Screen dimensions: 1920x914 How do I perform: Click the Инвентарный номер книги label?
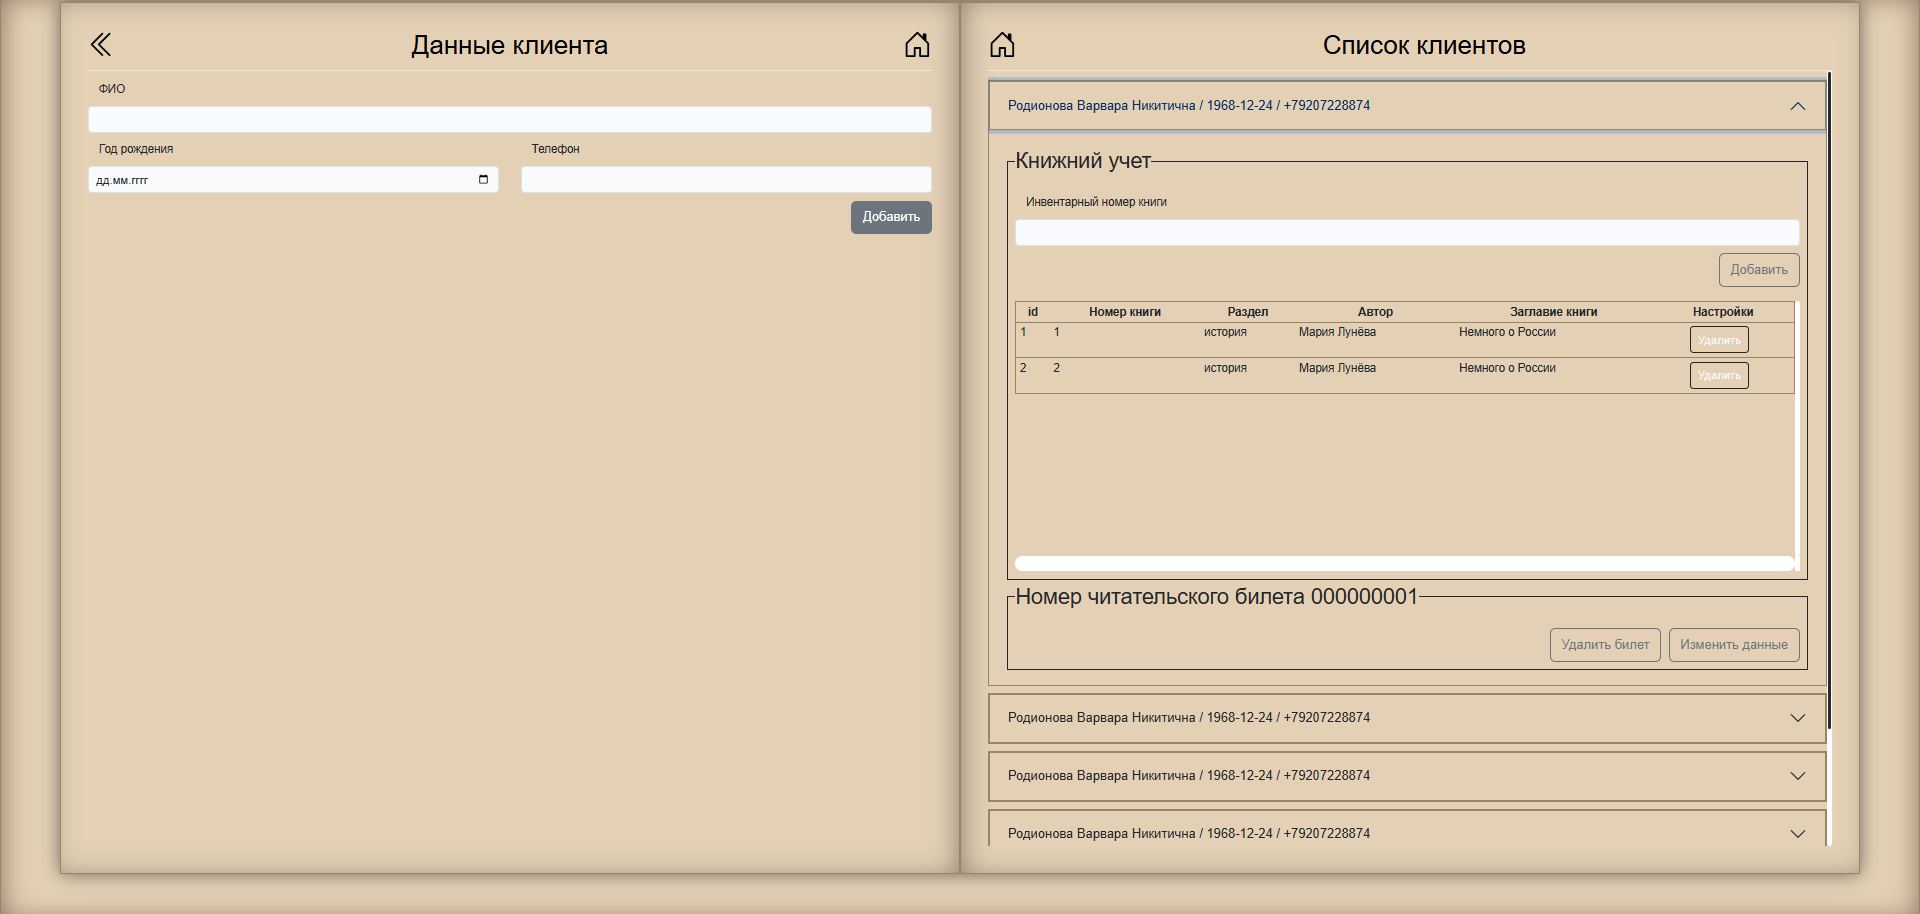tap(1096, 202)
